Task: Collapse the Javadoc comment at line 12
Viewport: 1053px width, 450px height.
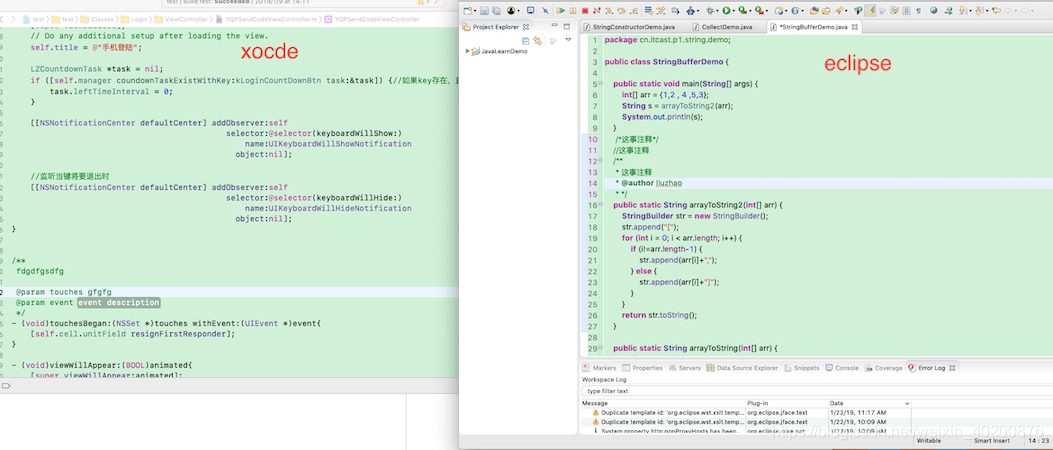Action: (x=598, y=161)
